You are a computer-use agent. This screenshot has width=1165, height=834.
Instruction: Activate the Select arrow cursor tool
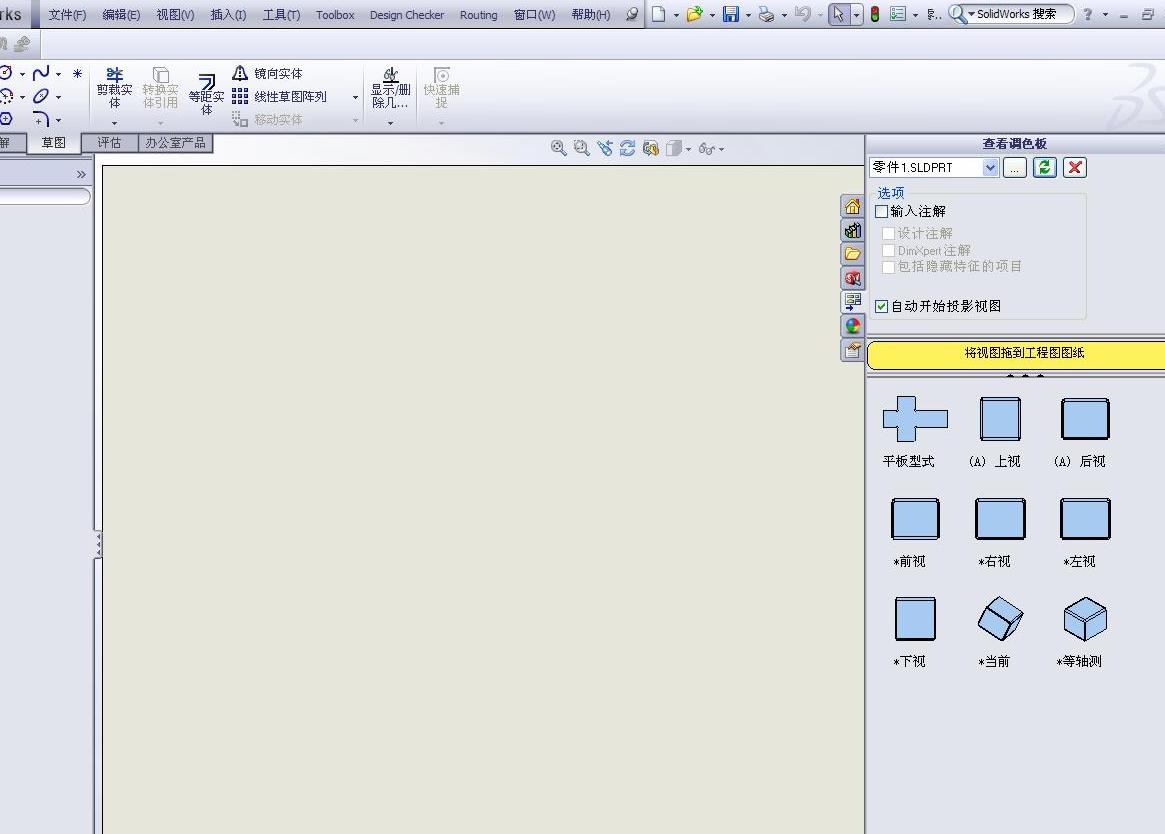839,14
